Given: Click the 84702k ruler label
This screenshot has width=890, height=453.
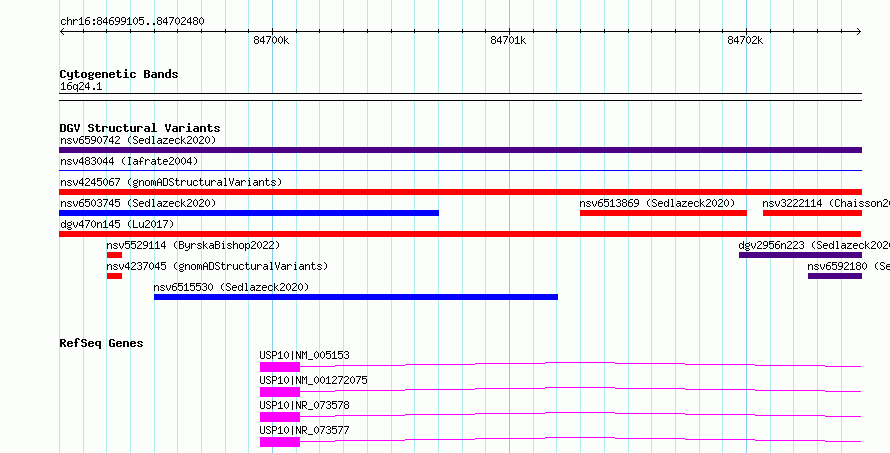Looking at the screenshot, I should coord(745,40).
